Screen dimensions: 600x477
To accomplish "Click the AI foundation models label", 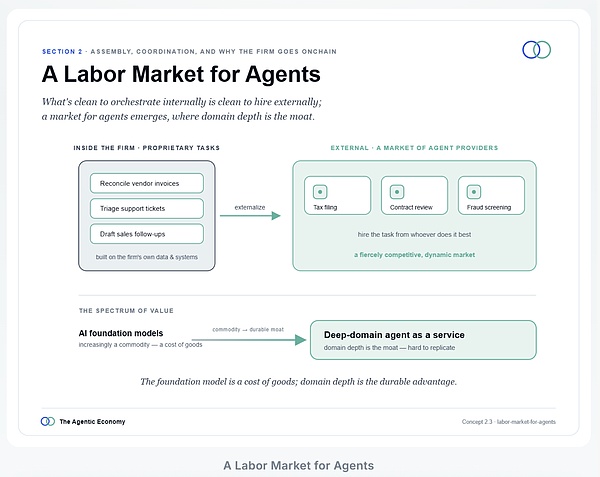I will tap(121, 333).
